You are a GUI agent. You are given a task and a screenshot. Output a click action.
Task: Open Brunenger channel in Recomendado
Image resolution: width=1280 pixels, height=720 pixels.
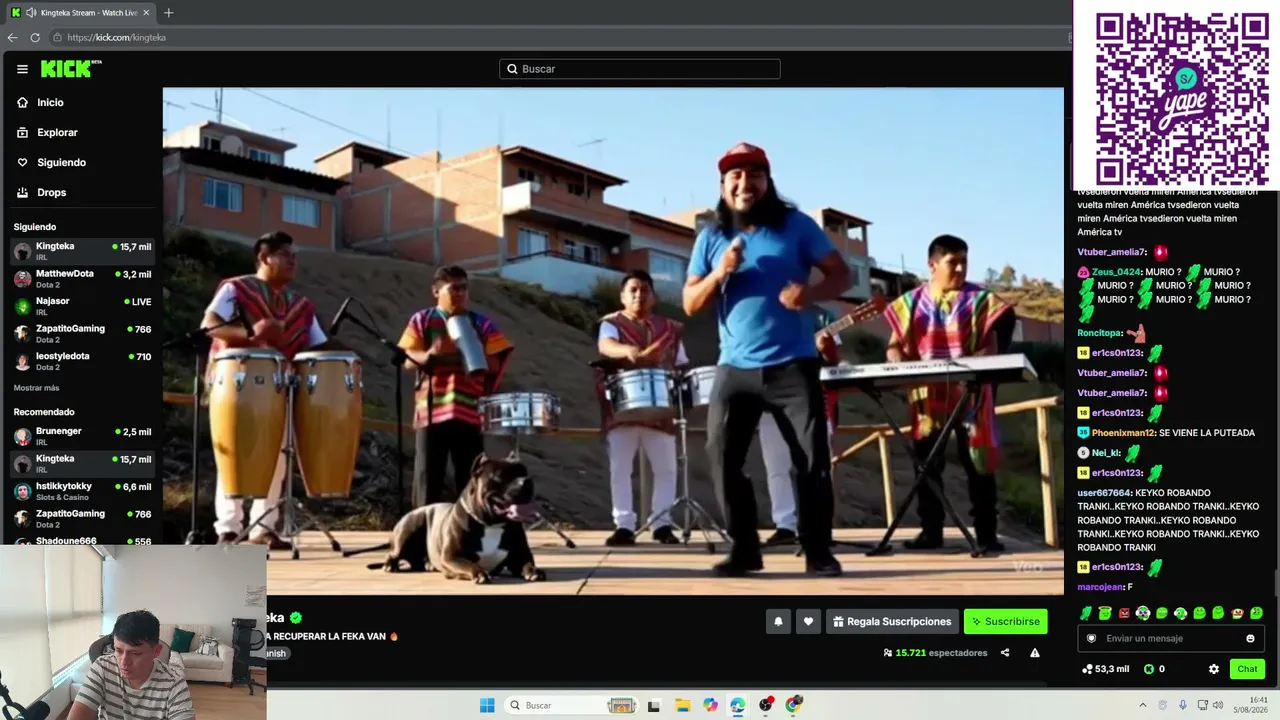pos(82,436)
